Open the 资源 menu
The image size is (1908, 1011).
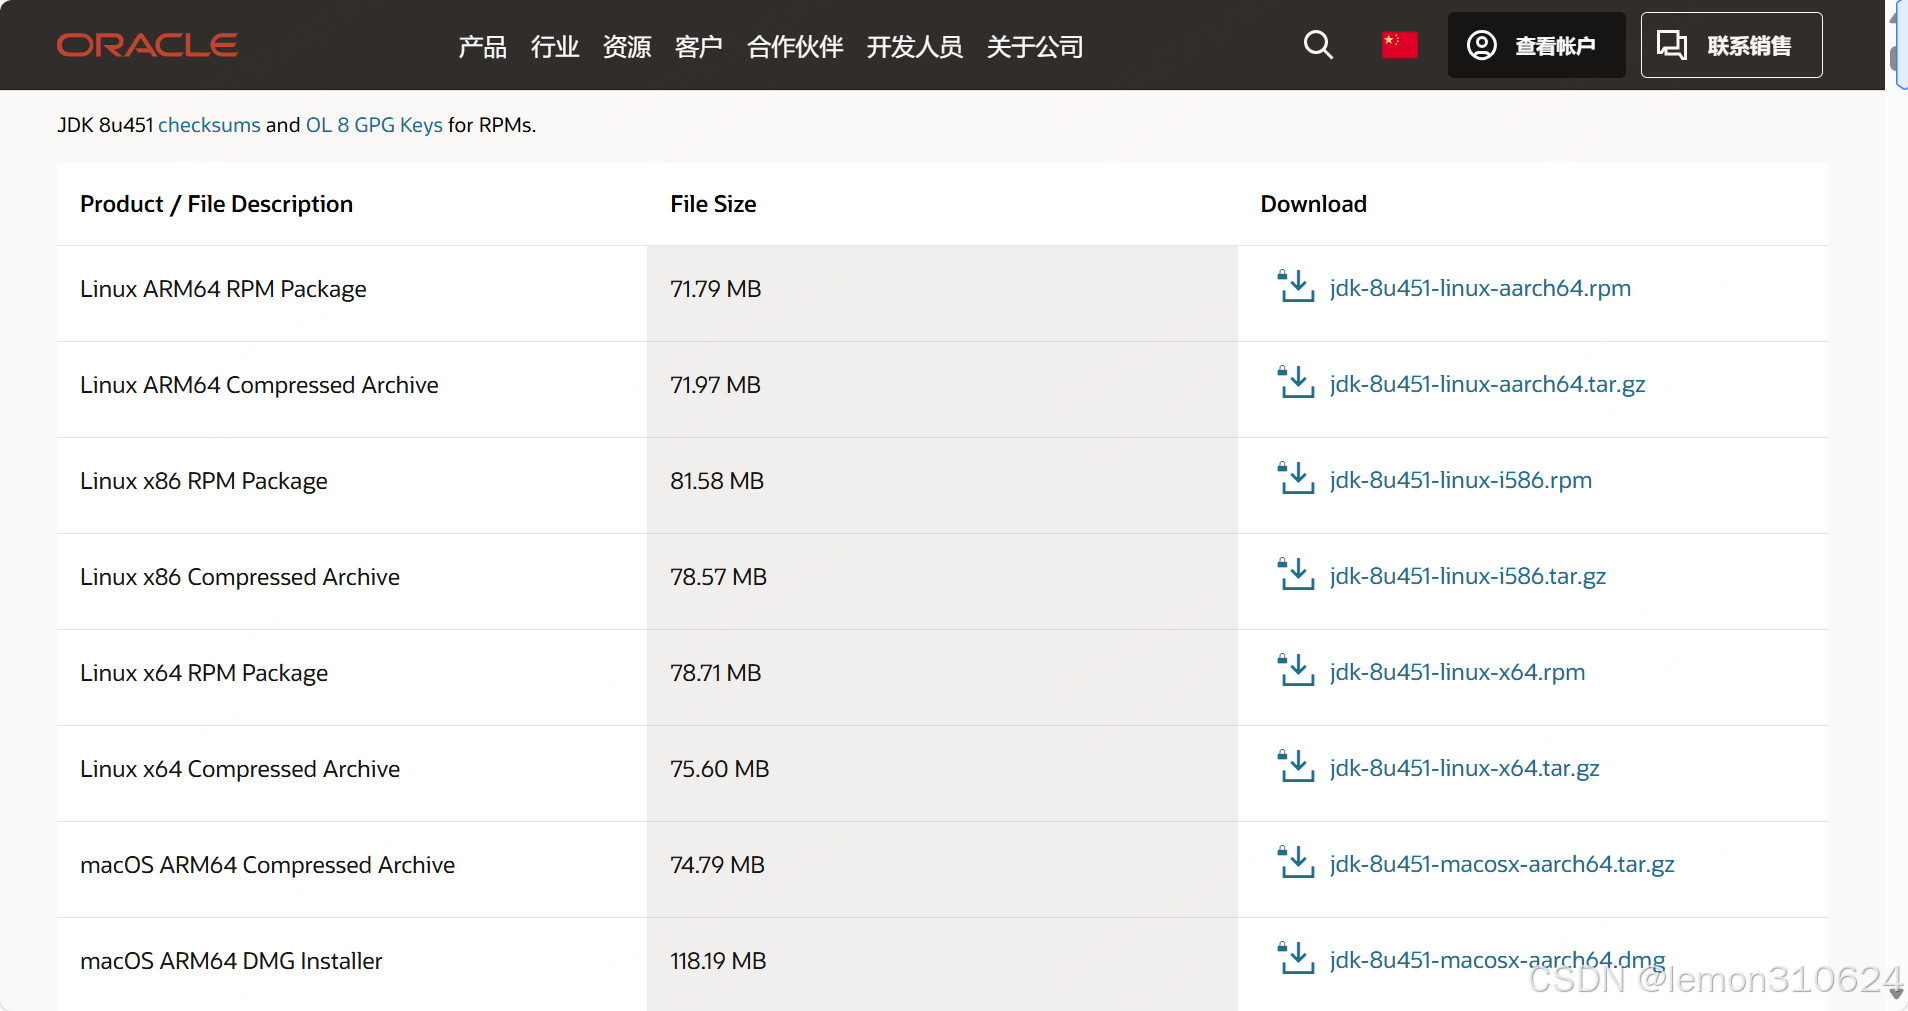tap(627, 46)
